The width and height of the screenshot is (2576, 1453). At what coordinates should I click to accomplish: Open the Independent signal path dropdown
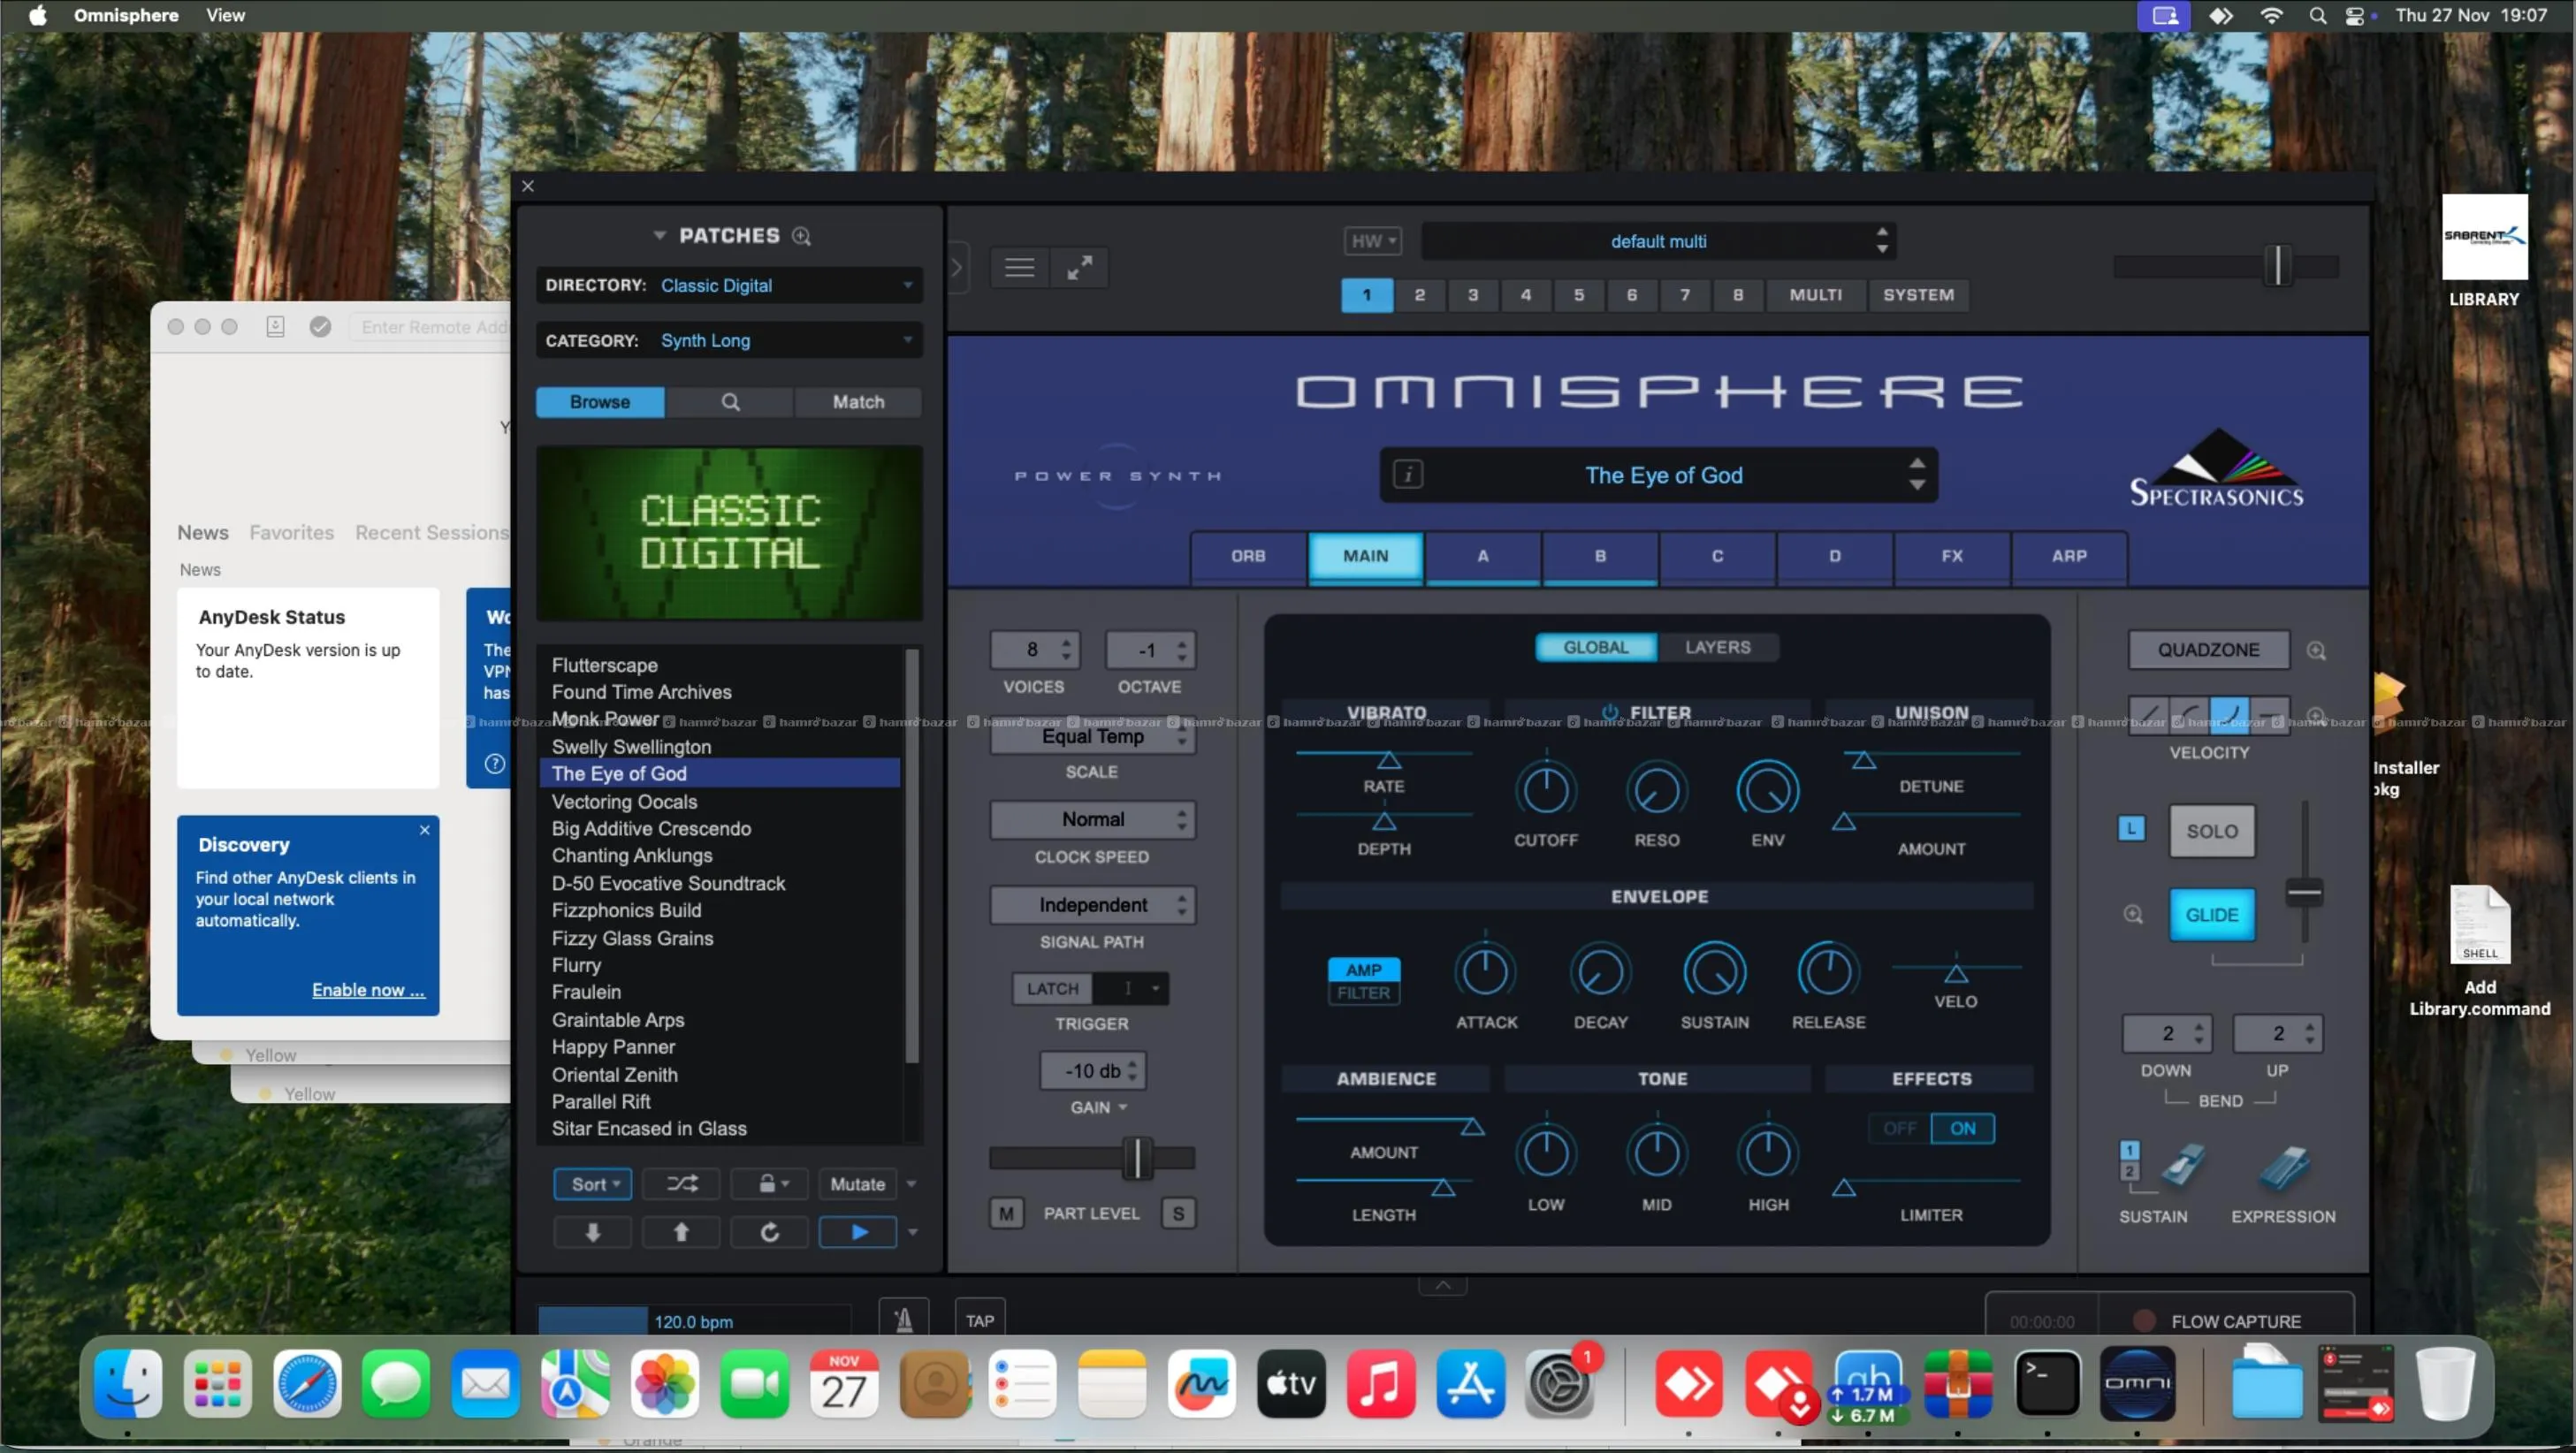(1093, 905)
